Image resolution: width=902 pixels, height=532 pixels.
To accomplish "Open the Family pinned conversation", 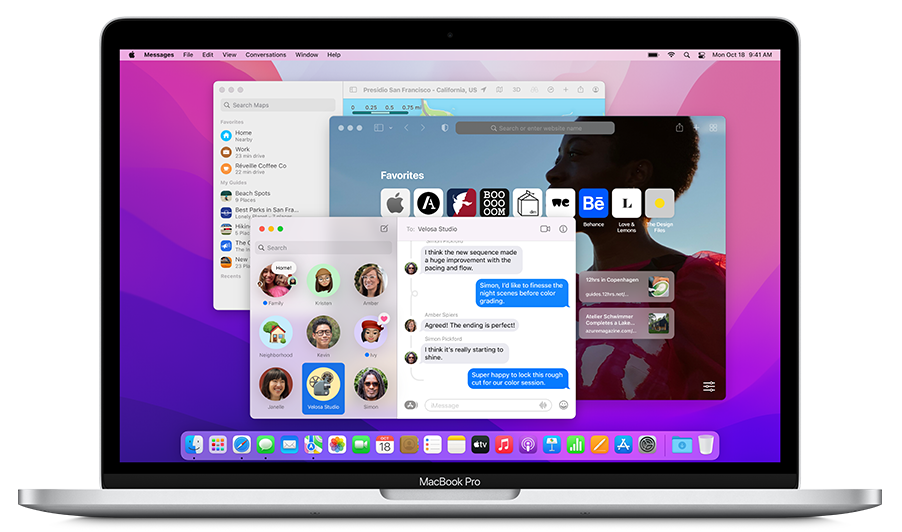I will click(x=276, y=285).
